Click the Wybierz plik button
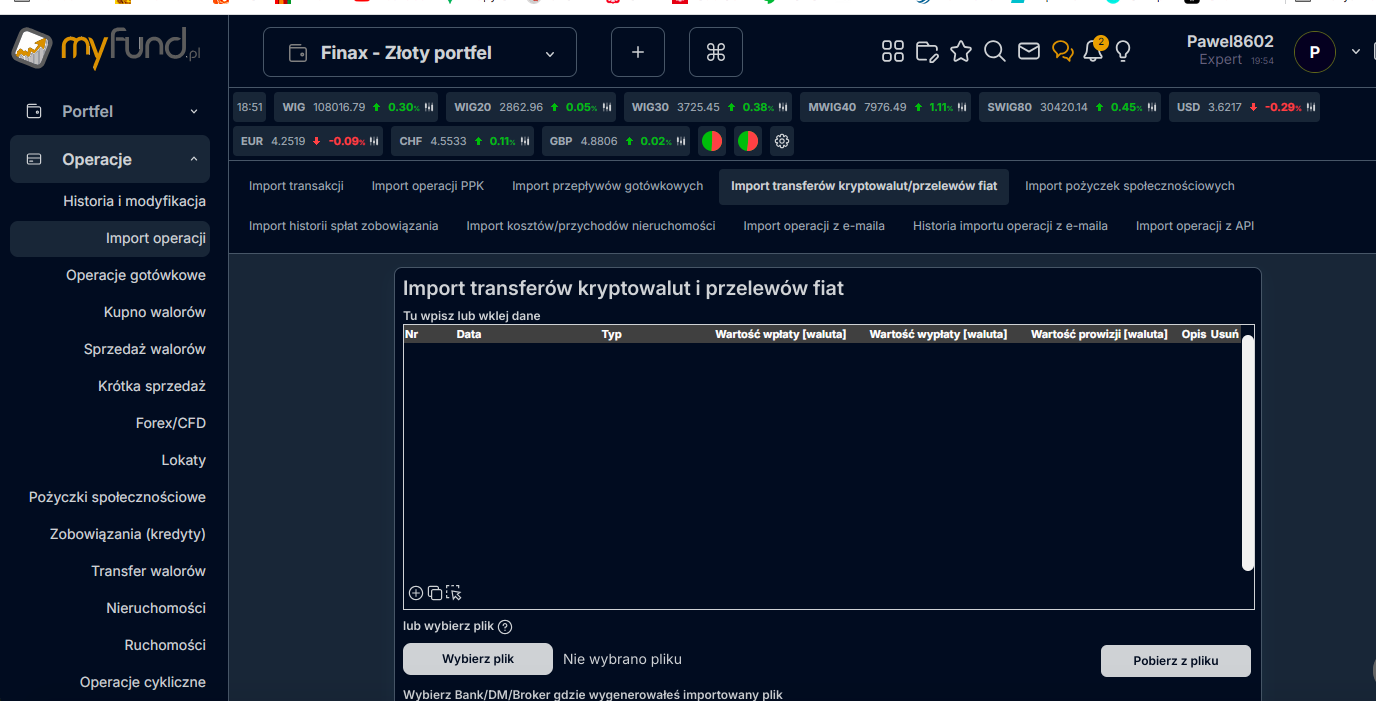This screenshot has height=701, width=1376. point(478,659)
